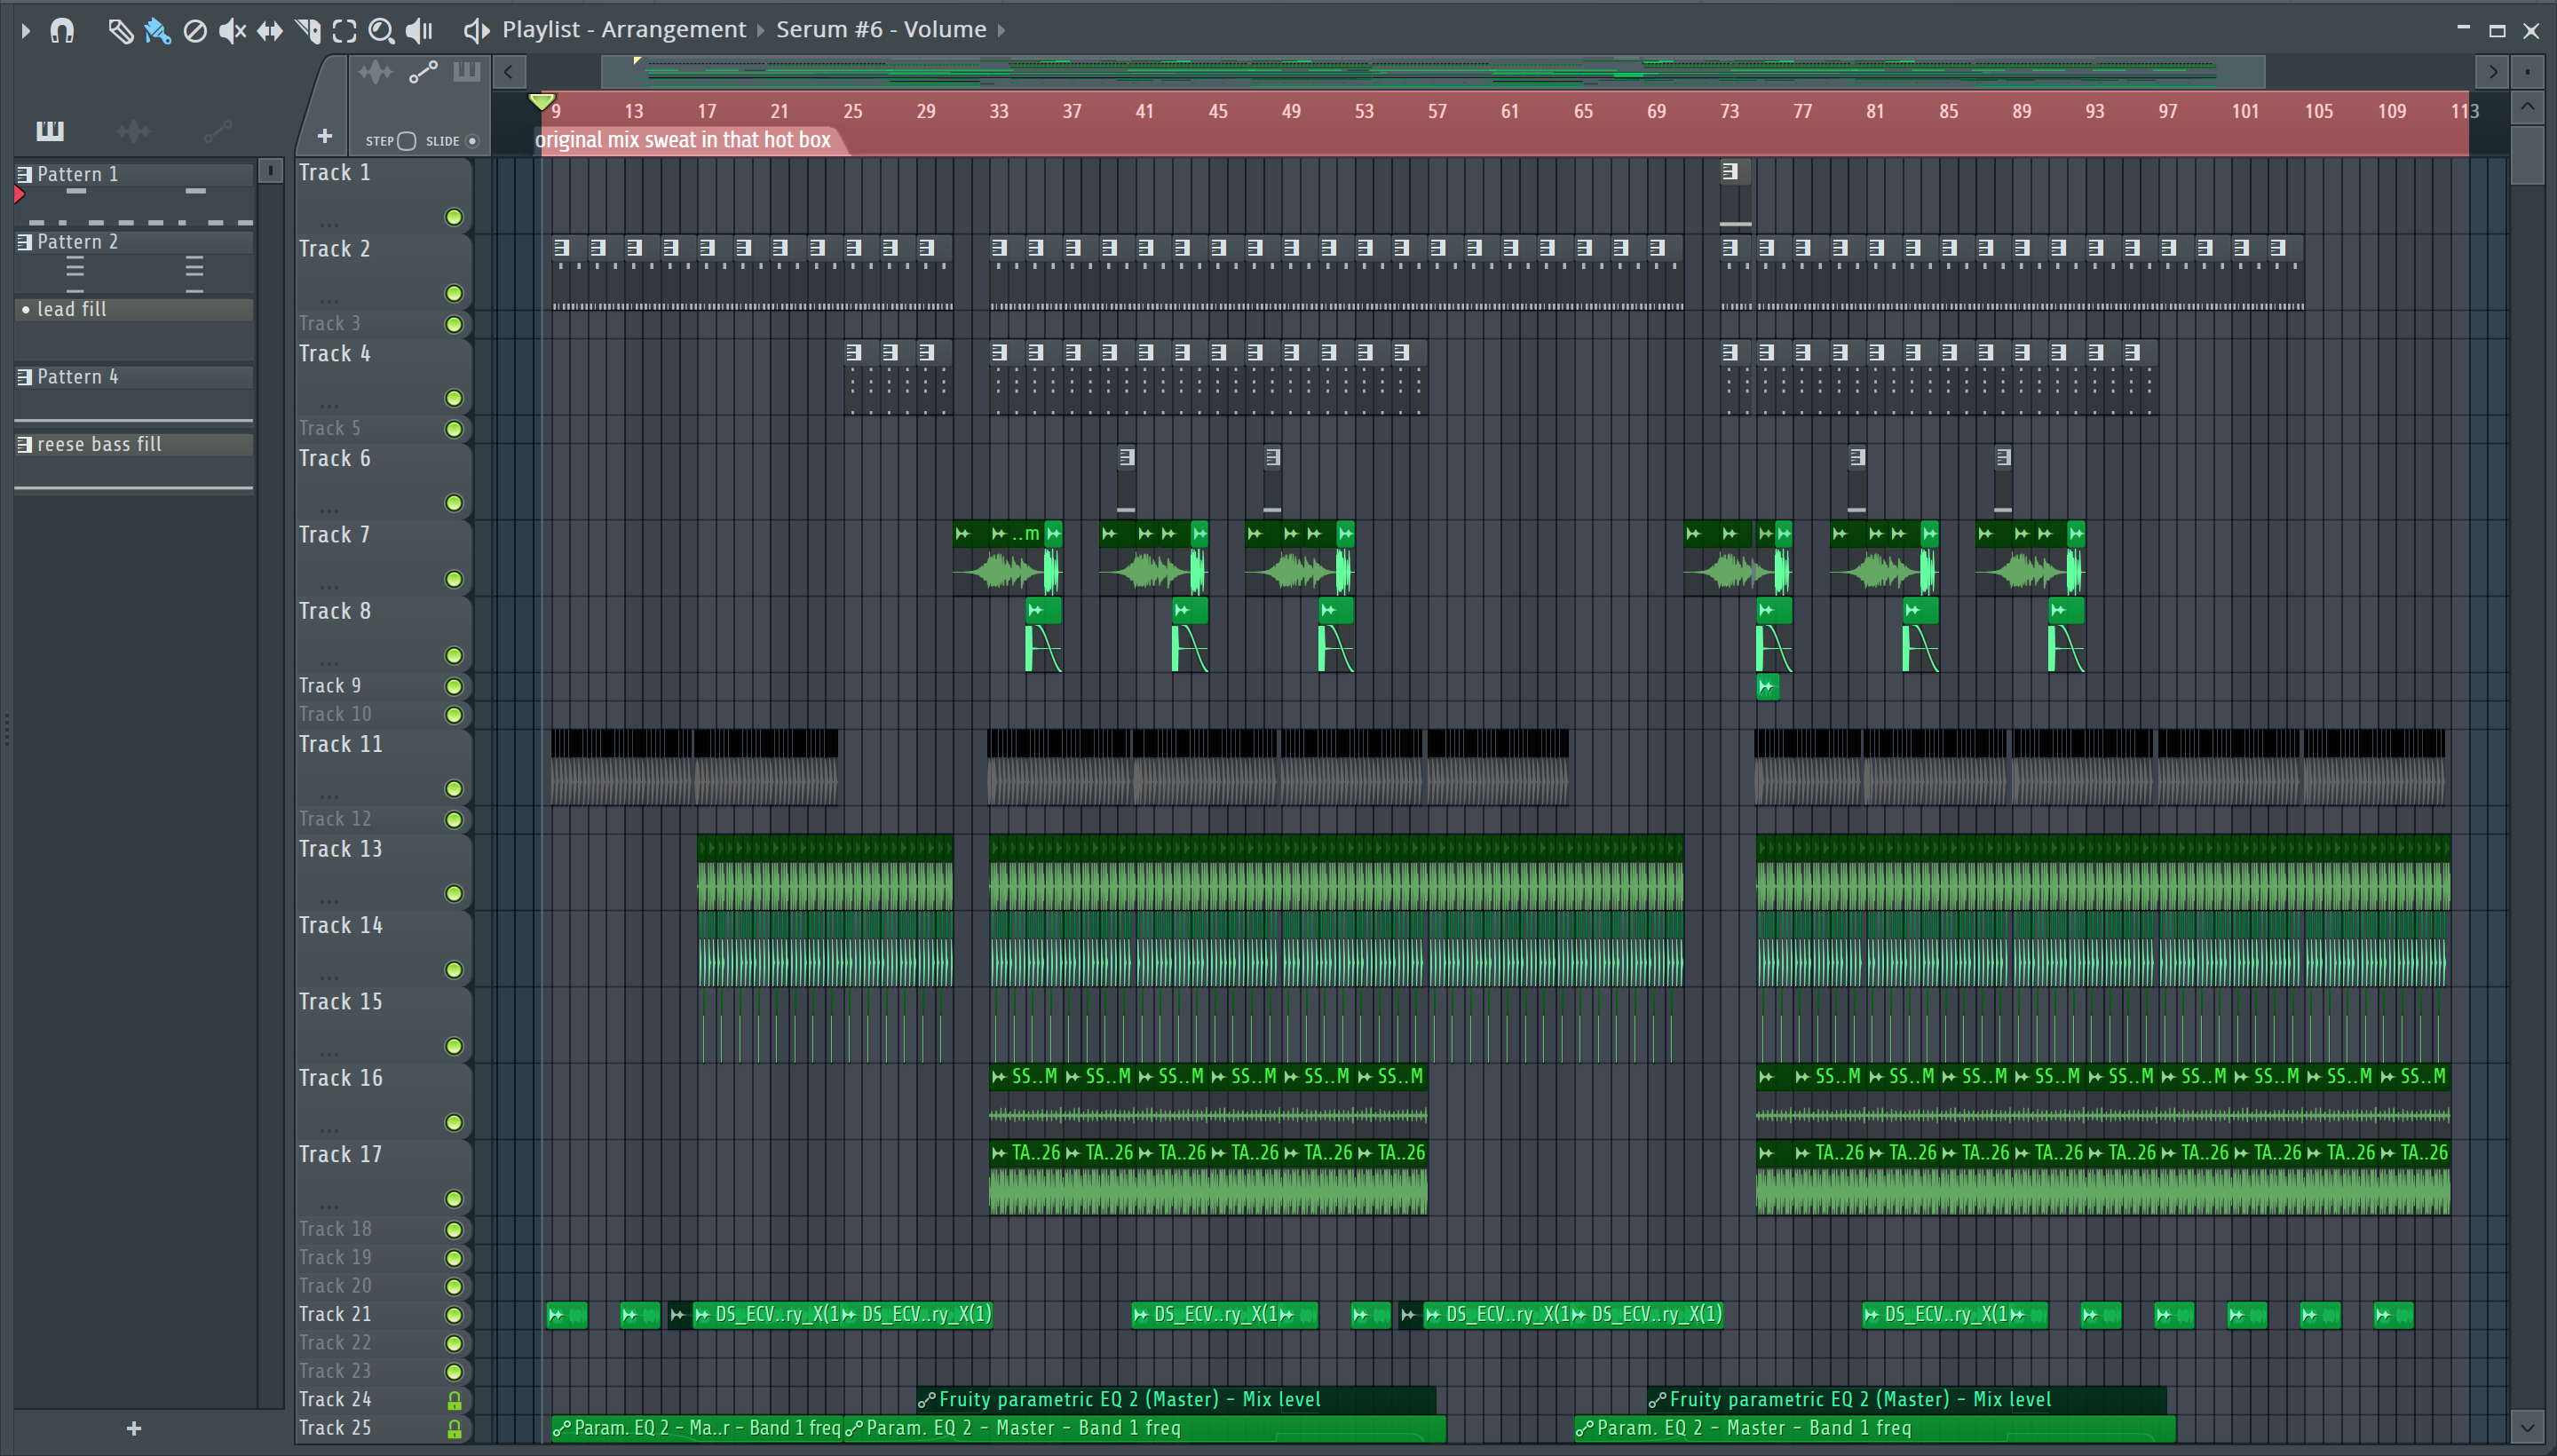Image resolution: width=2557 pixels, height=1456 pixels.
Task: Select the Draw pencil tool
Action: point(120,31)
